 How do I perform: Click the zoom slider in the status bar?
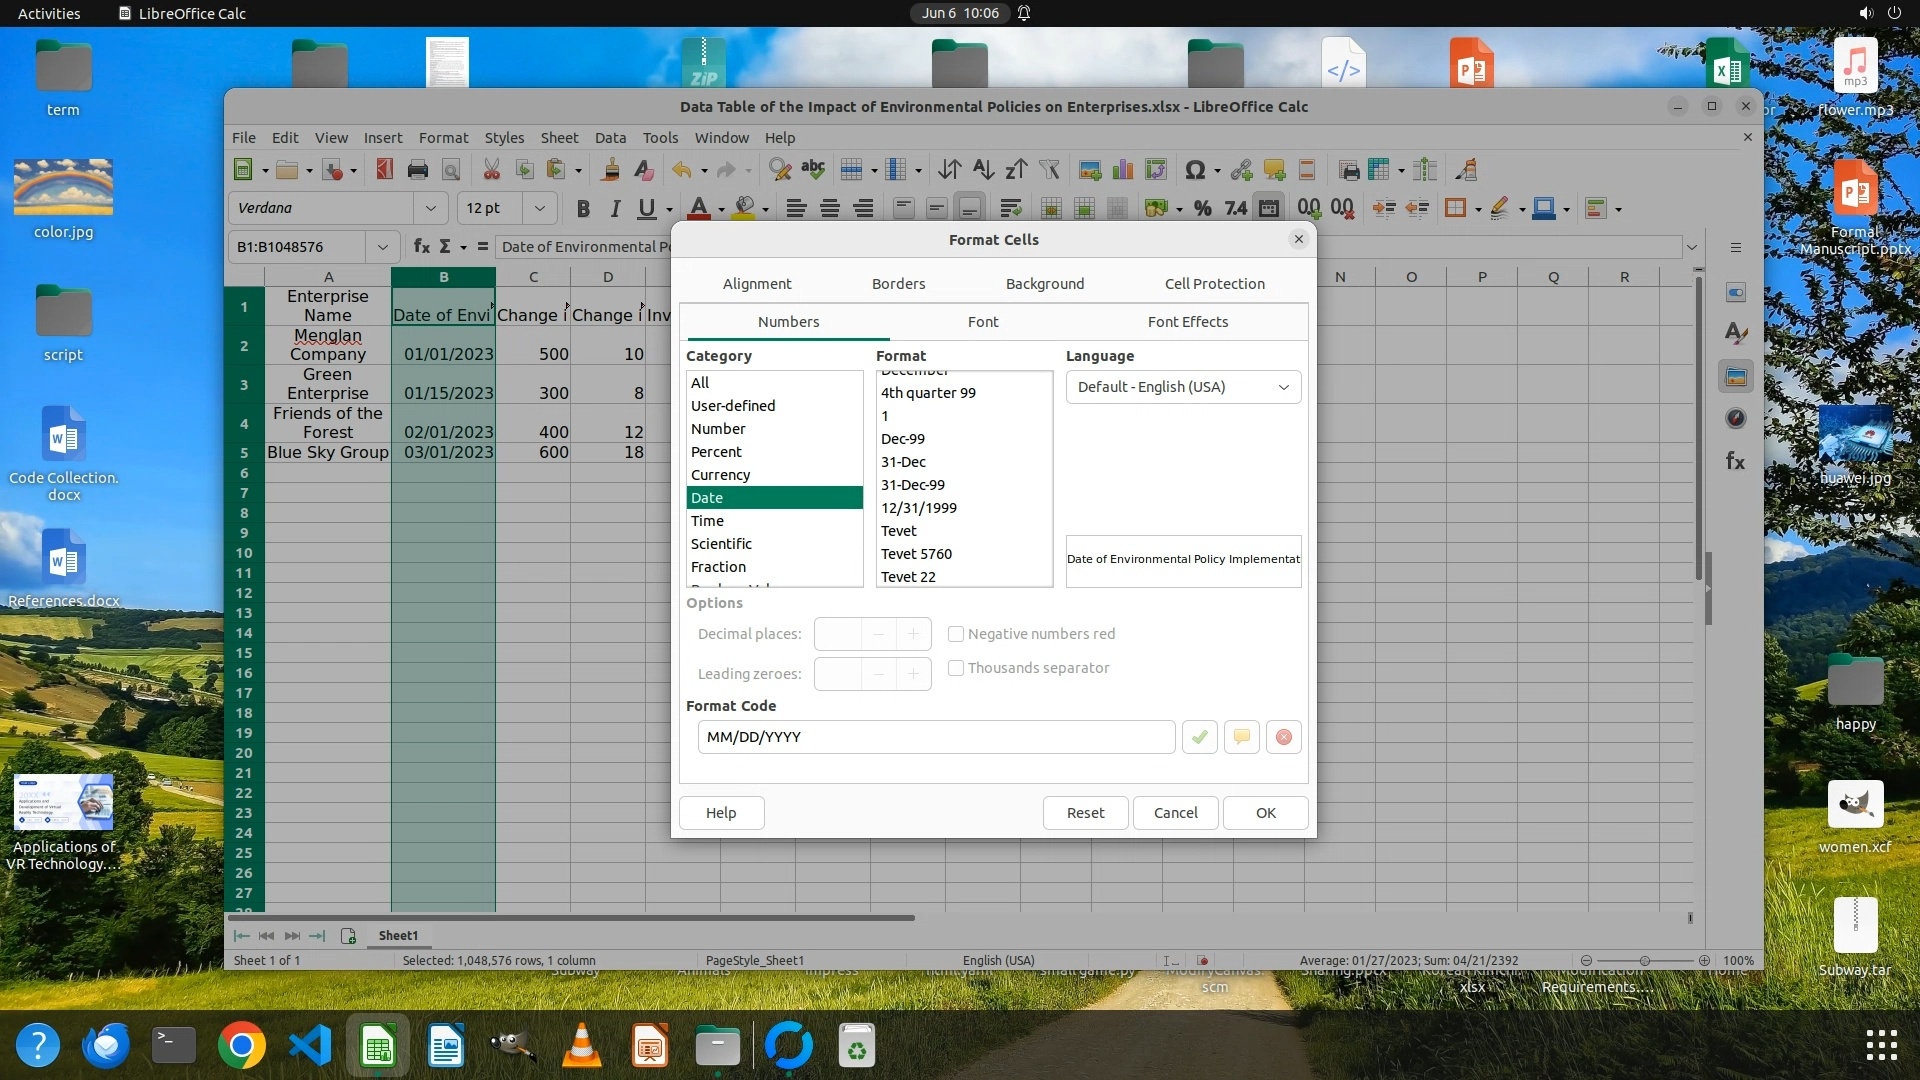[x=1644, y=960]
